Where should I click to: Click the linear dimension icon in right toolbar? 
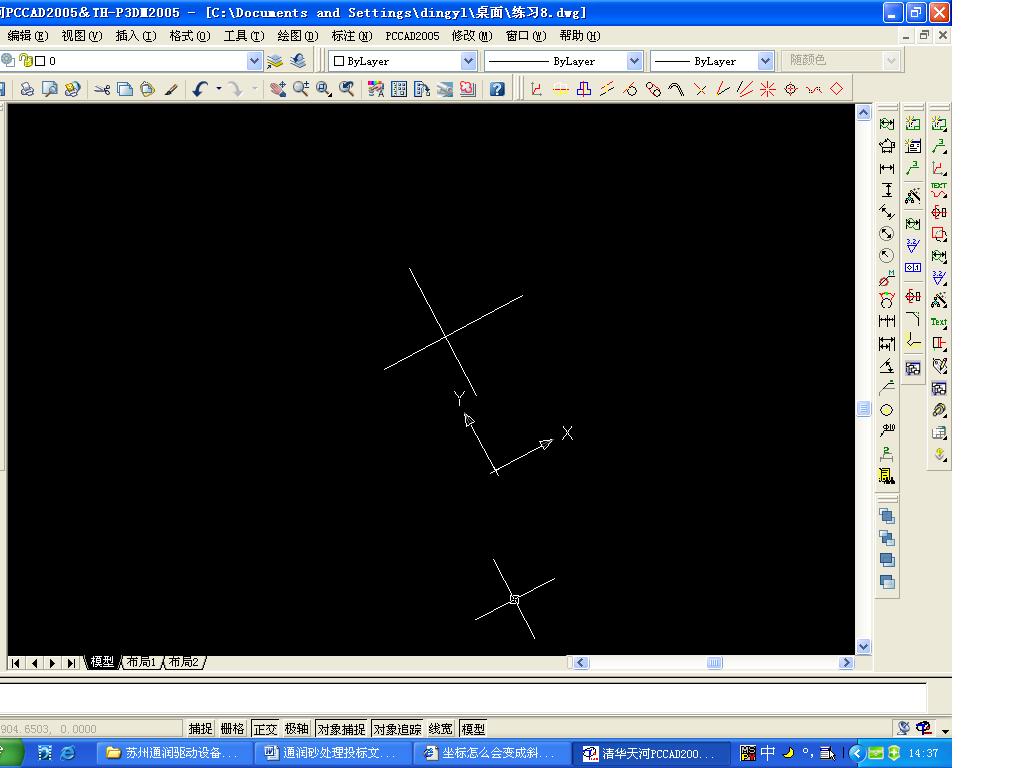tap(887, 168)
